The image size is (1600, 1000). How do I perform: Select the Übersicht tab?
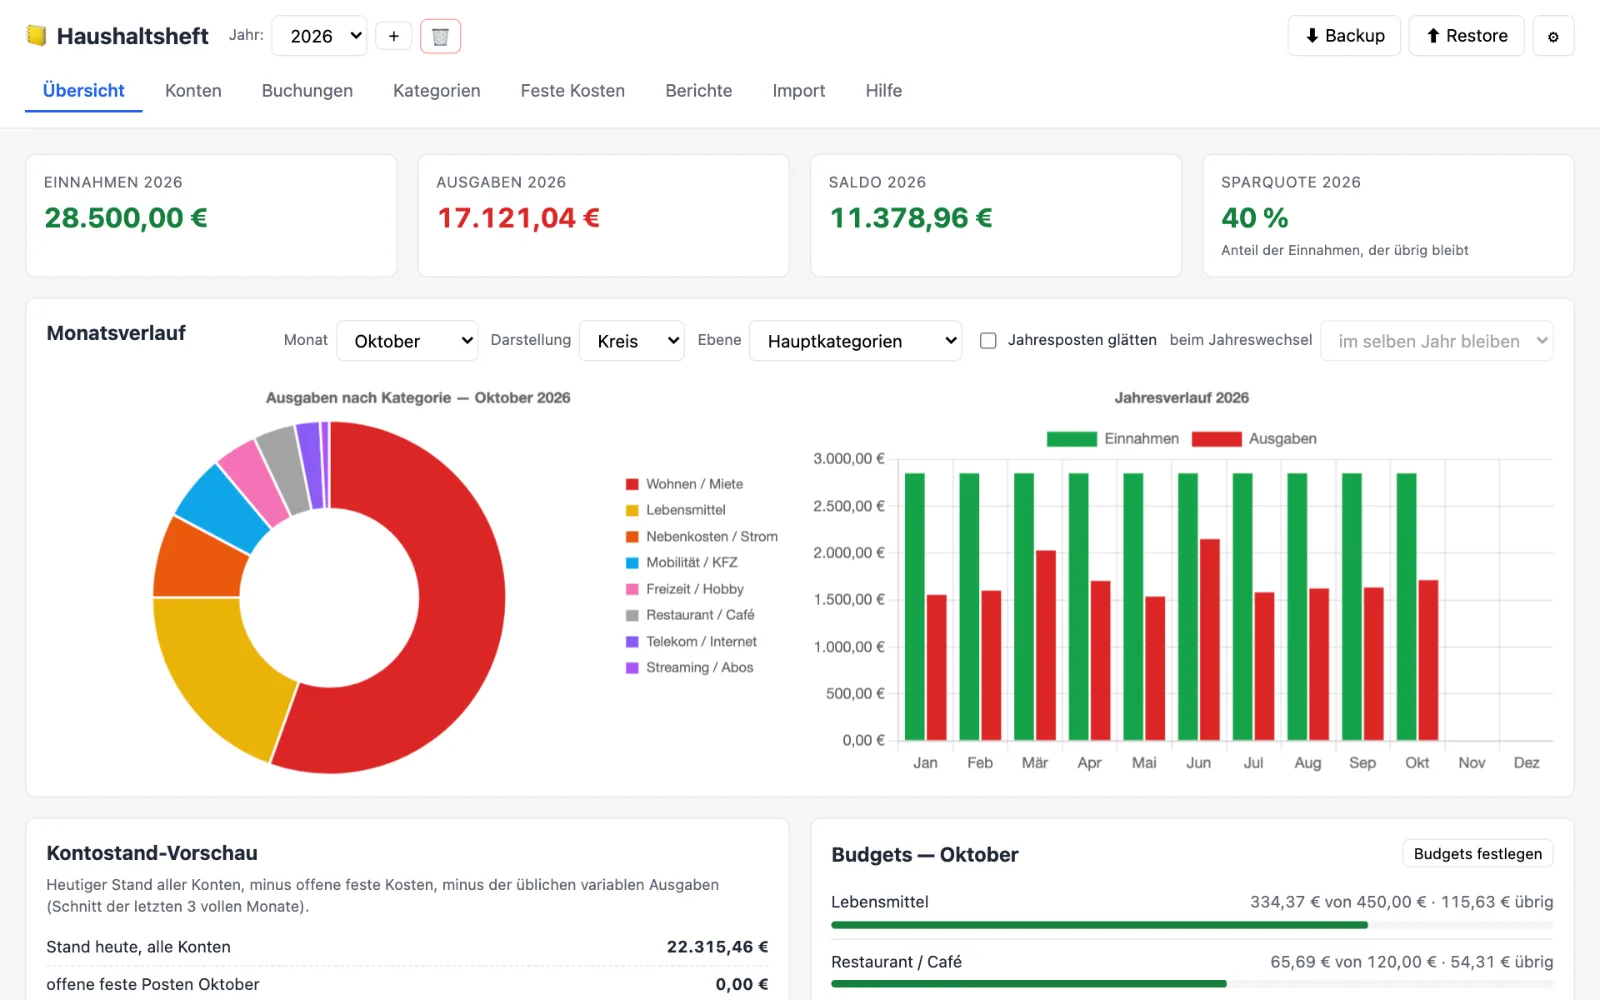[83, 91]
